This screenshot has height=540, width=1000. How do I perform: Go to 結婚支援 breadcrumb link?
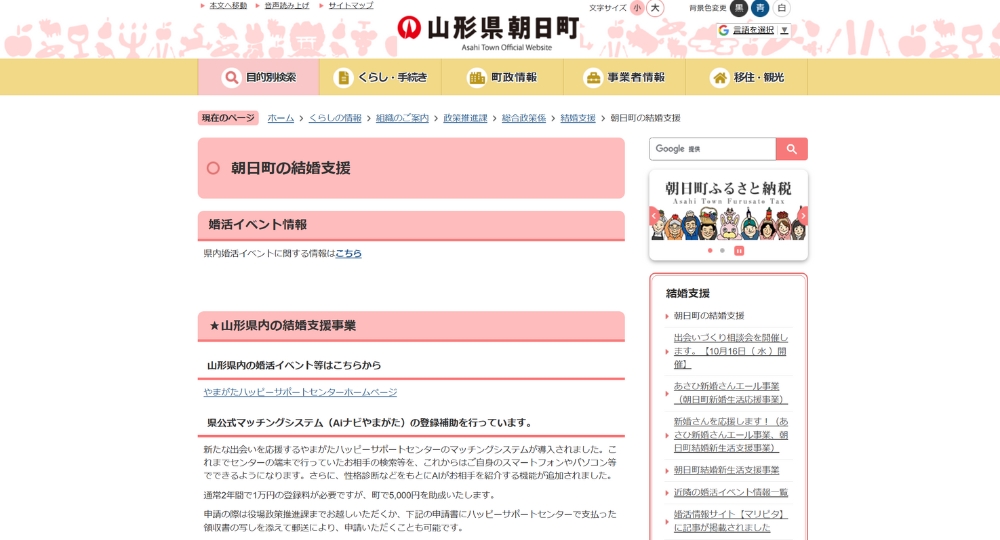point(578,118)
